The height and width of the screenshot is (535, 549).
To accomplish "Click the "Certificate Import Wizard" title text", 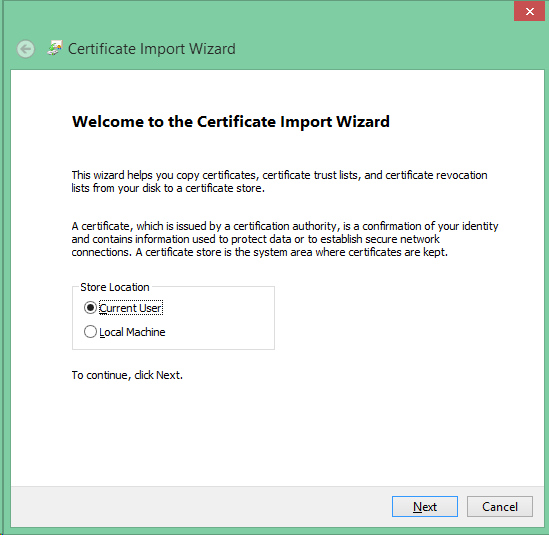I will point(152,49).
